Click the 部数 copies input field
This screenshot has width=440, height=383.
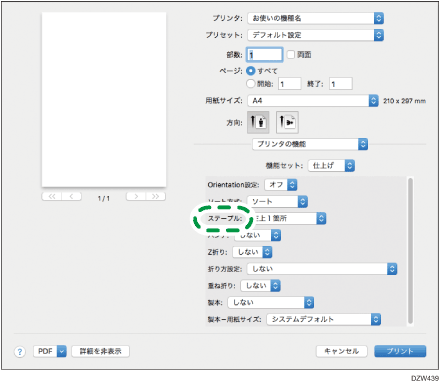click(x=265, y=55)
